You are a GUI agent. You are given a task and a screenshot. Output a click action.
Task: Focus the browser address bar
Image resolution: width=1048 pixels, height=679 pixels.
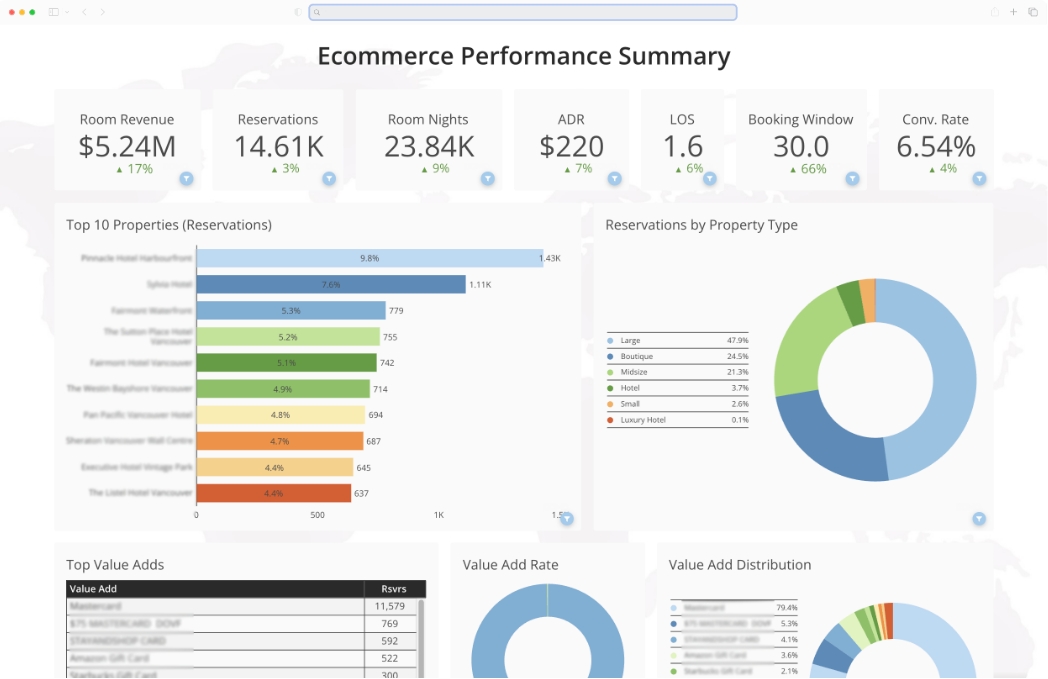(x=523, y=12)
